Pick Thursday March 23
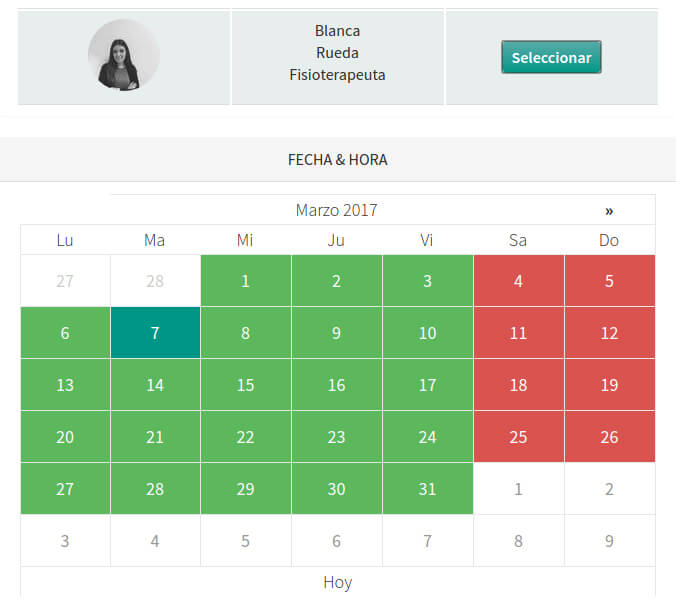This screenshot has height=601, width=676. coord(336,437)
